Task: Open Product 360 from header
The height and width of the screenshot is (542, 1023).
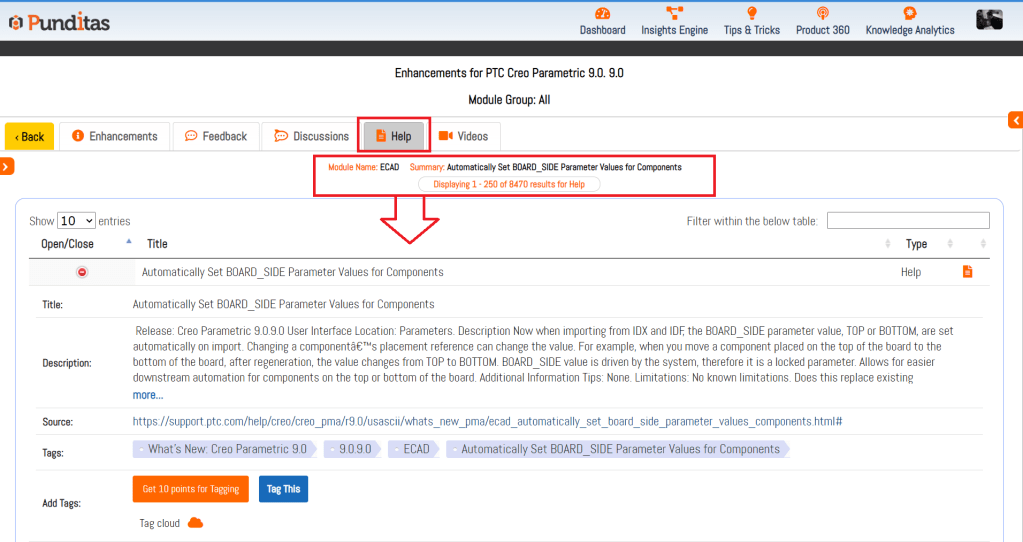Action: (x=822, y=14)
